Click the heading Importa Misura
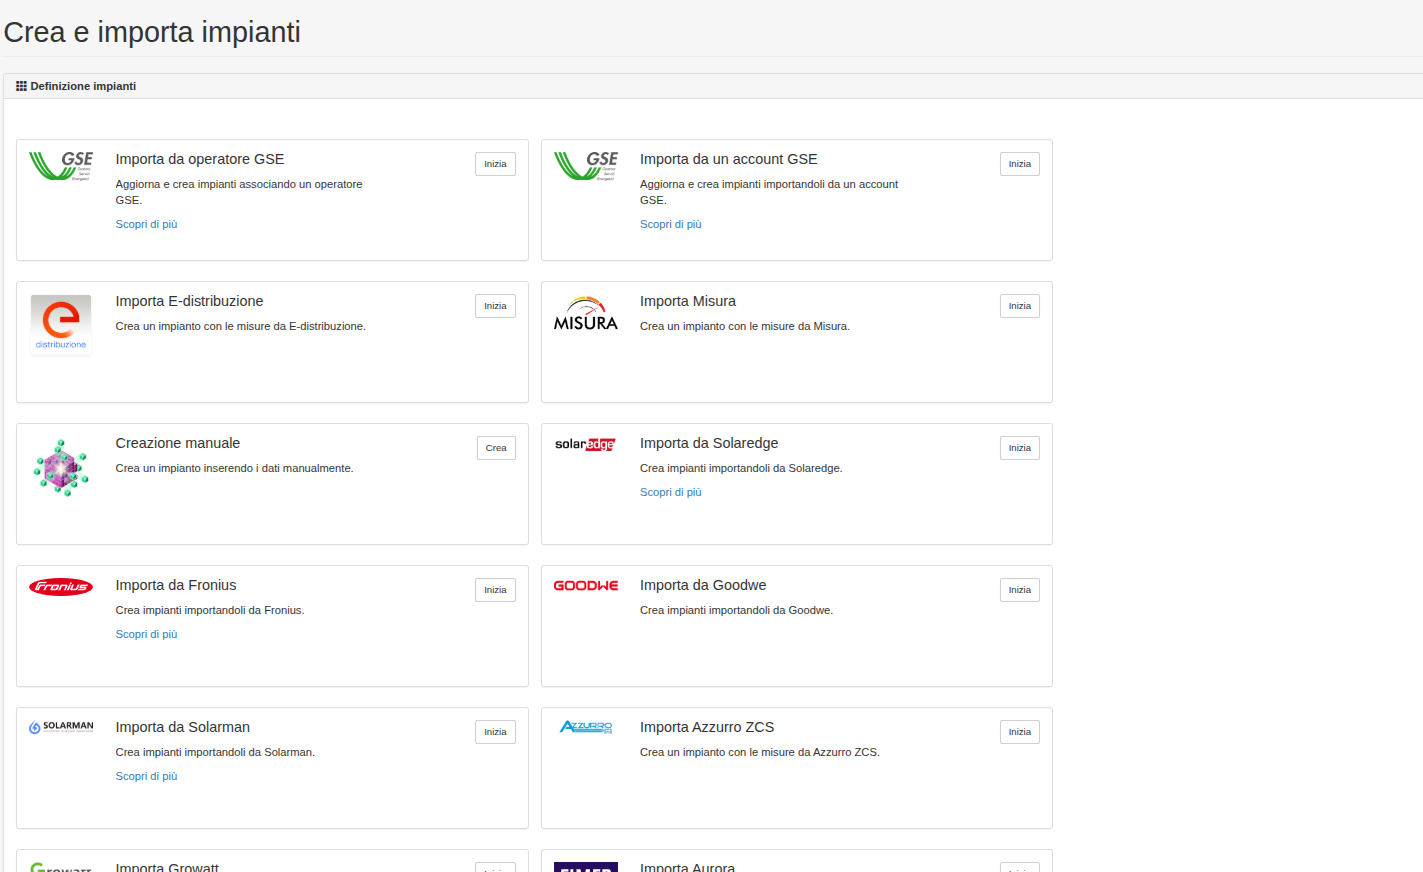 (688, 301)
